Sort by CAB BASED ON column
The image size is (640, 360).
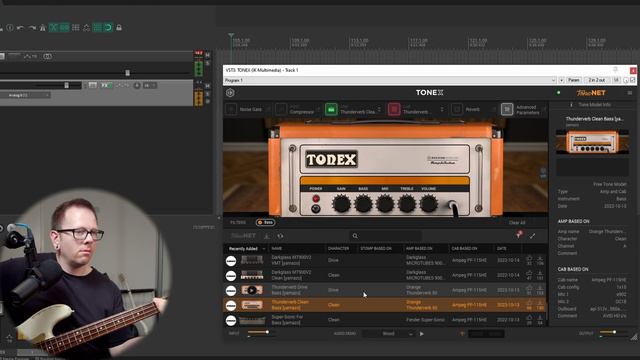pos(464,248)
